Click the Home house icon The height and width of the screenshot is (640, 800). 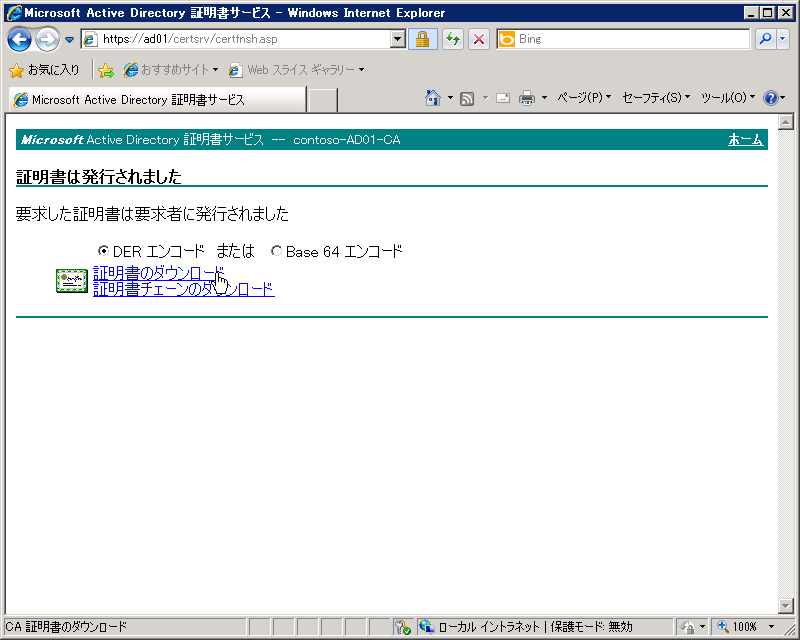(x=433, y=97)
